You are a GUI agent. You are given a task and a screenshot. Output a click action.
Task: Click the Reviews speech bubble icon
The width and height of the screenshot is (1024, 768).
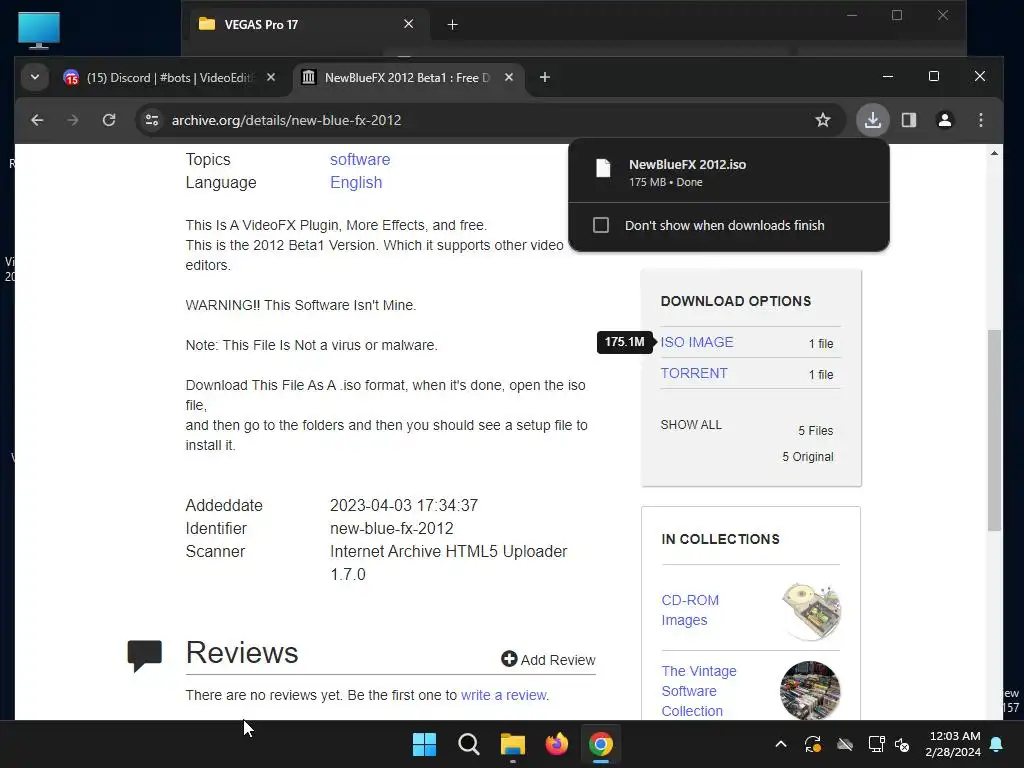coord(144,656)
